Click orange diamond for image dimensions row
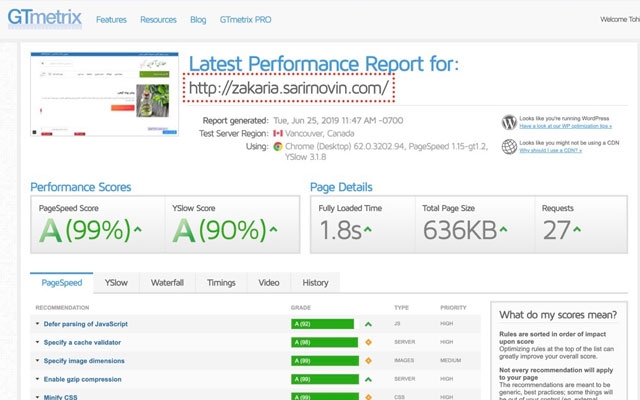640x400 pixels. 368,361
